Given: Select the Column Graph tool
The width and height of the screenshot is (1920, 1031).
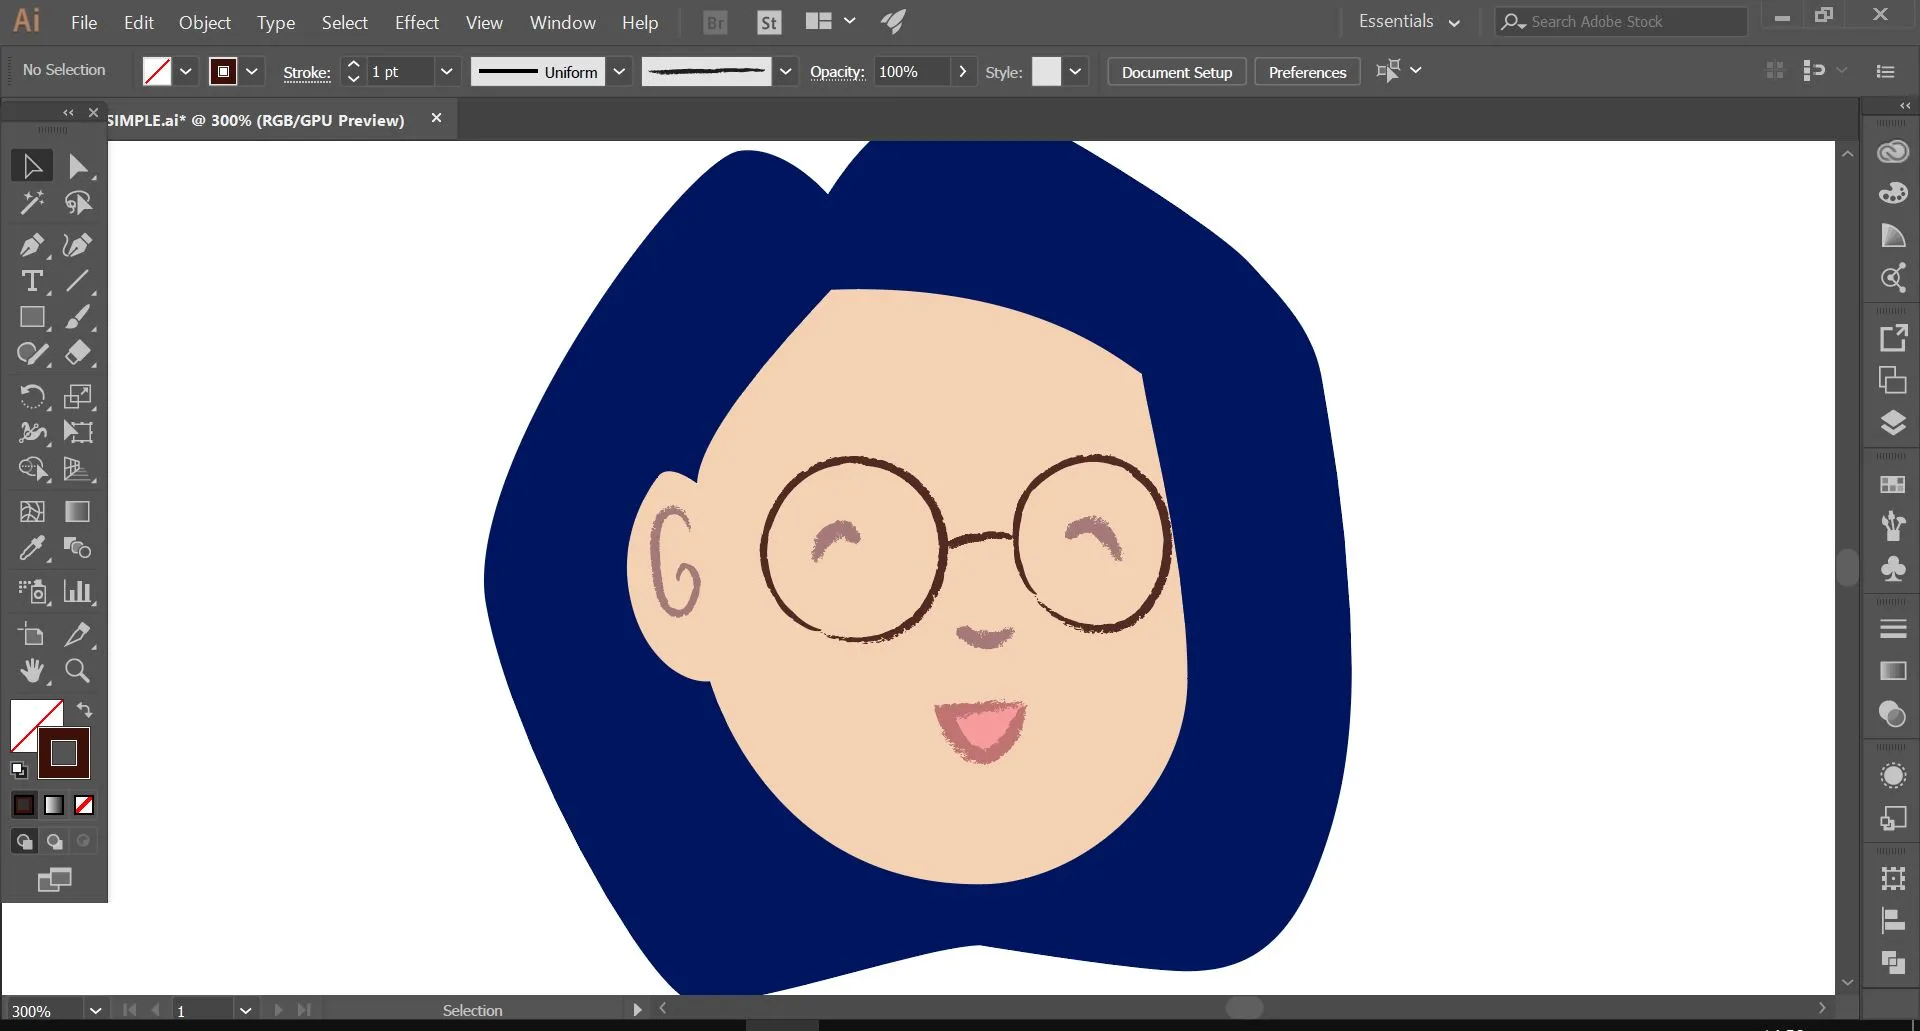Looking at the screenshot, I should [x=78, y=591].
